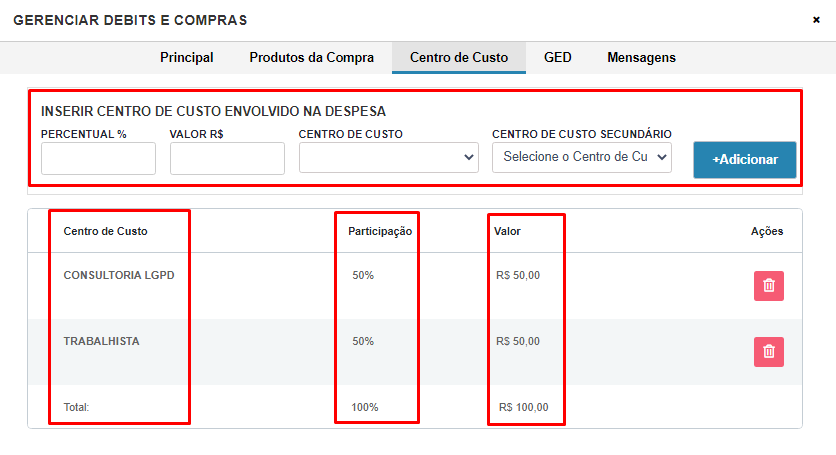Delete the TRABALHISTA cost center row
The image size is (836, 455).
tap(768, 352)
